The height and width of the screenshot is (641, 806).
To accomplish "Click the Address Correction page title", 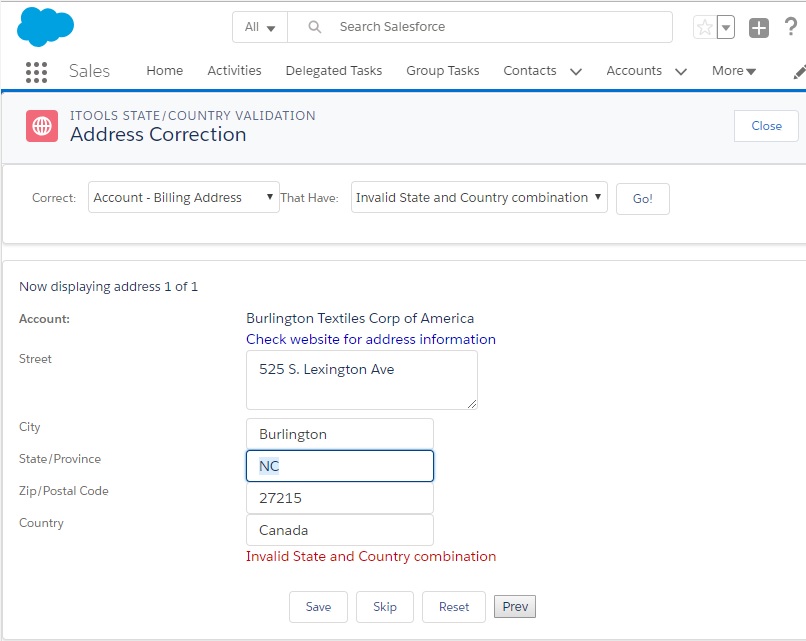I will (x=158, y=134).
